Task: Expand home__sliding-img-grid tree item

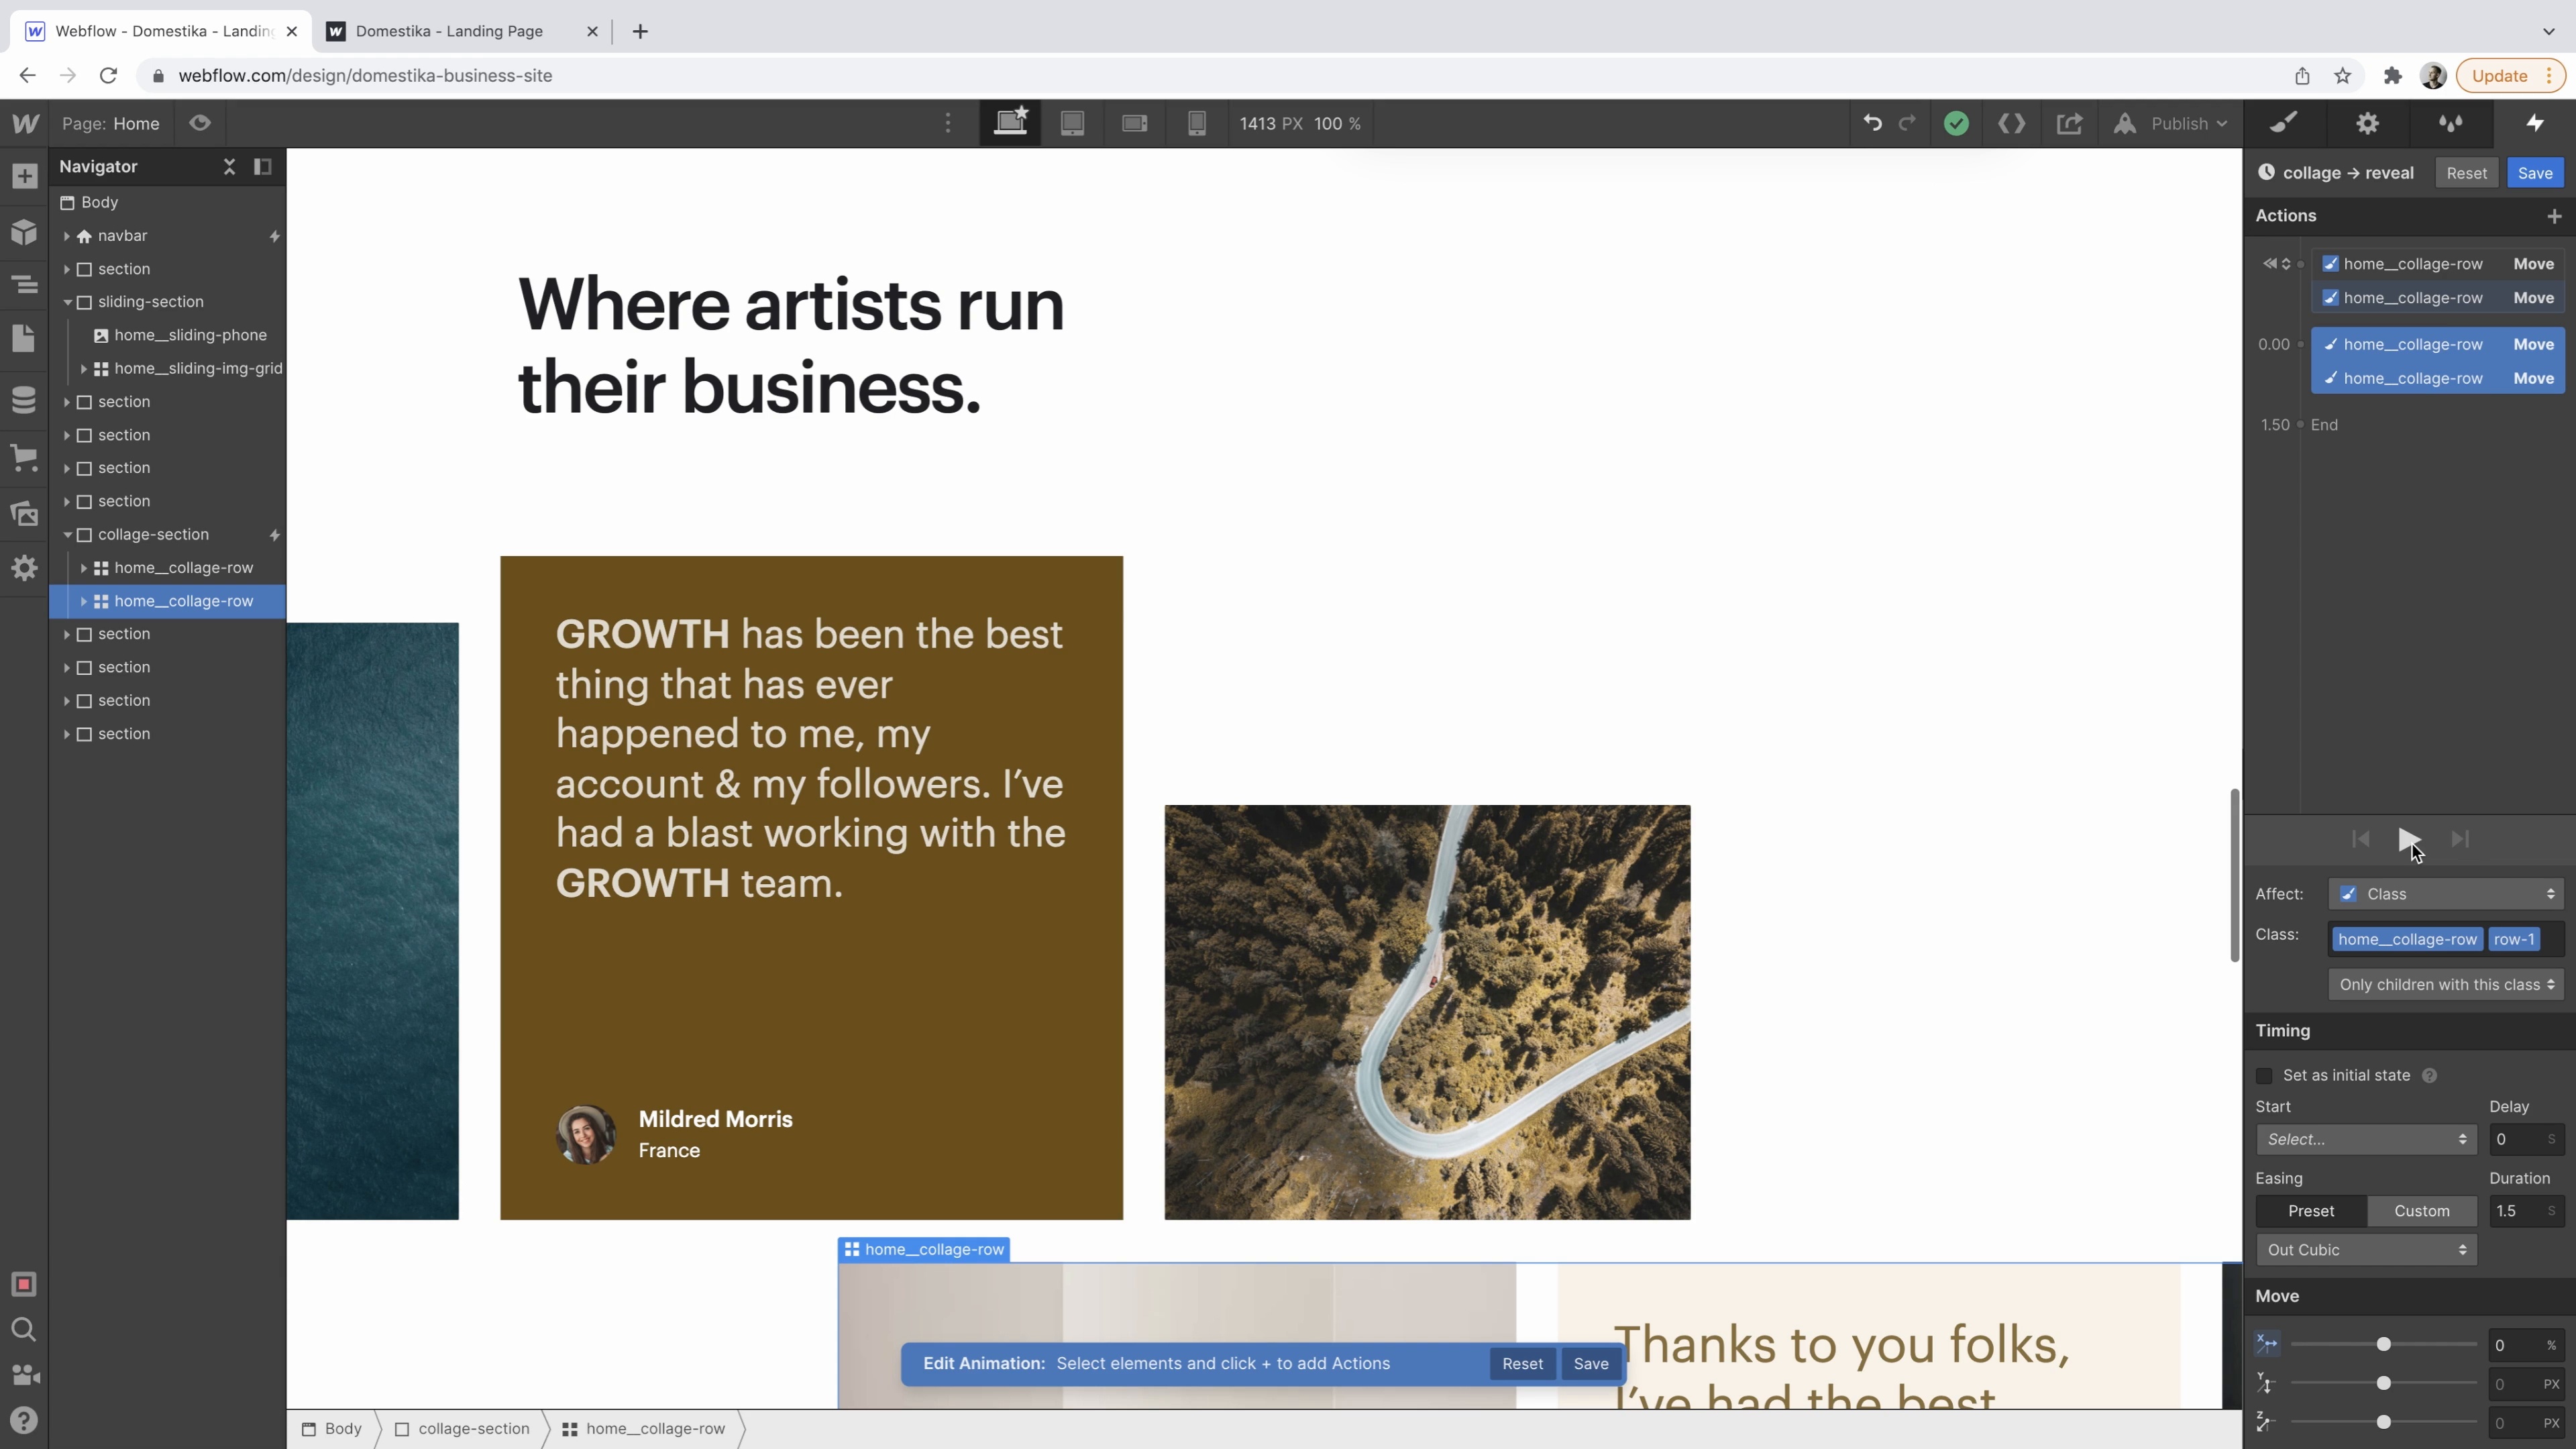Action: 83,369
